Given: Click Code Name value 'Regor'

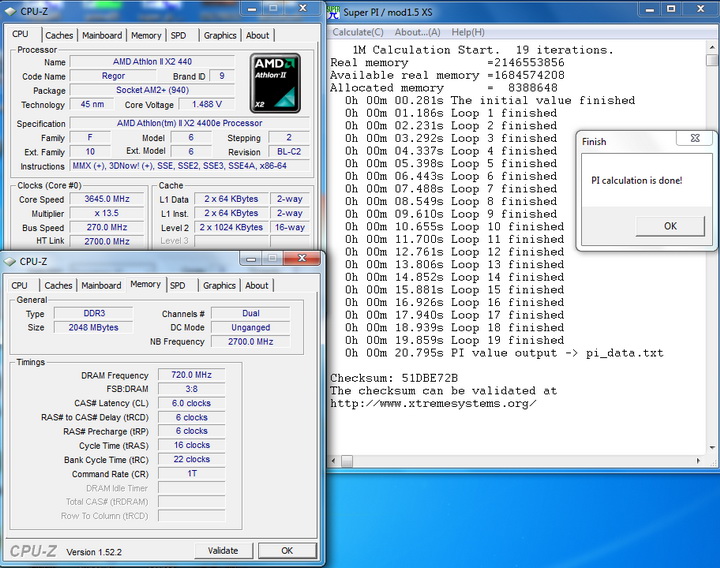Looking at the screenshot, I should coord(113,76).
